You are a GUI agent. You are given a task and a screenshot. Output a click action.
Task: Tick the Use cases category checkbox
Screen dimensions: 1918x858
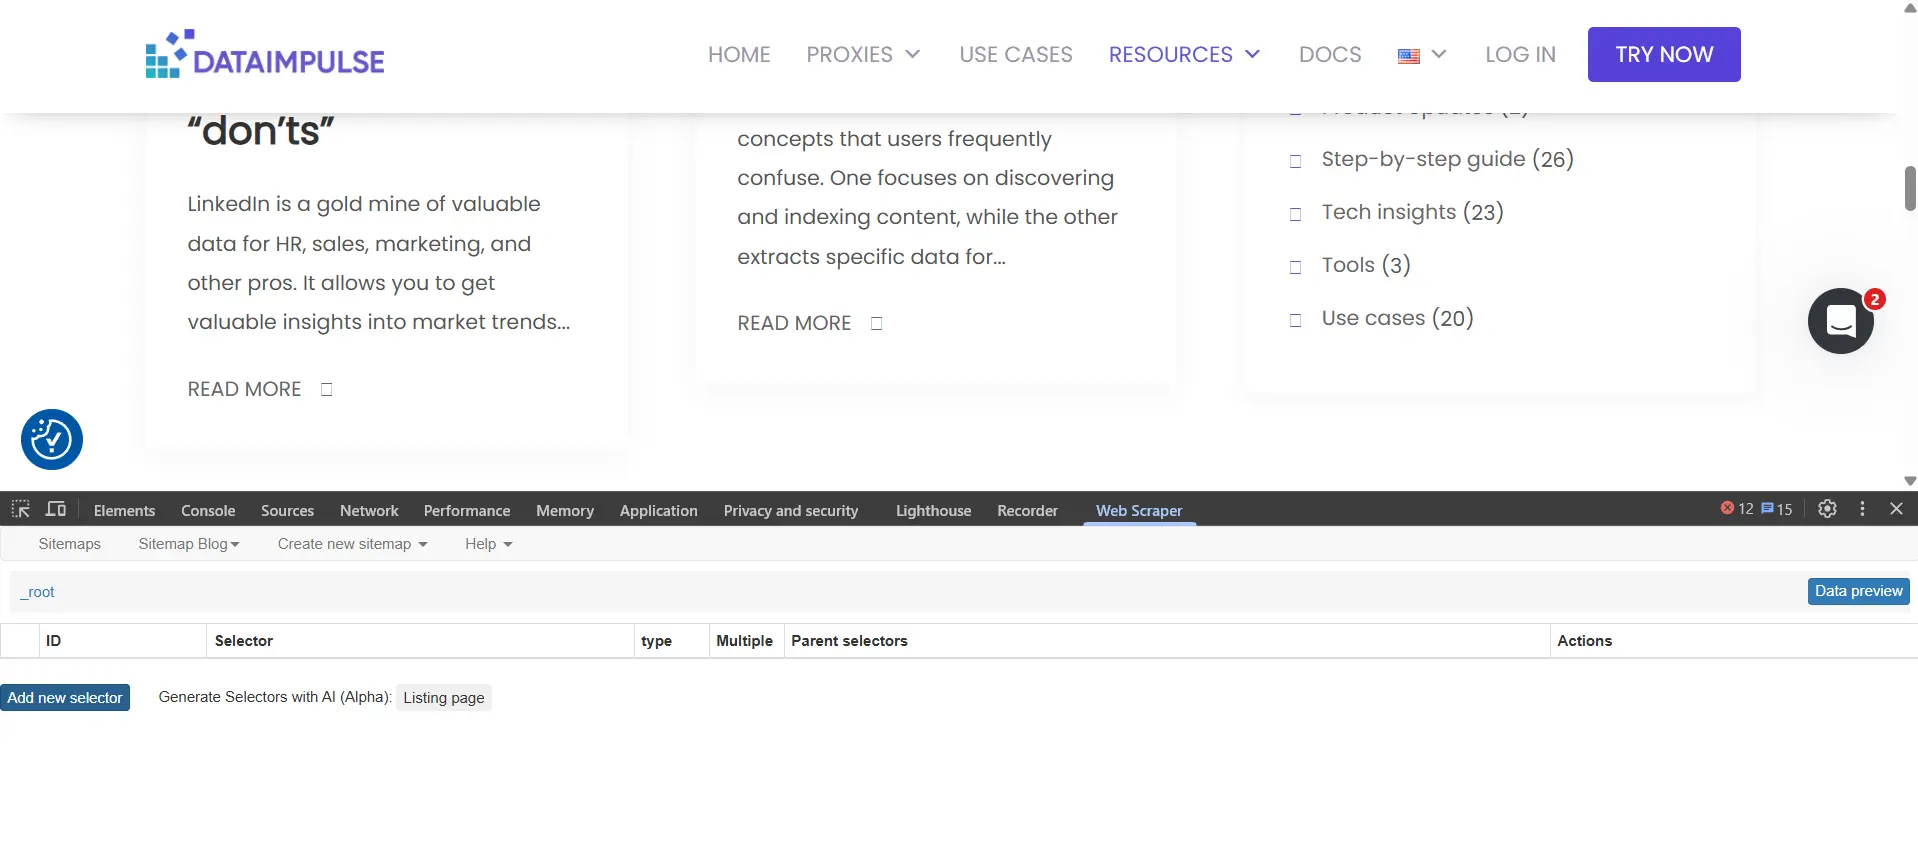[1296, 320]
